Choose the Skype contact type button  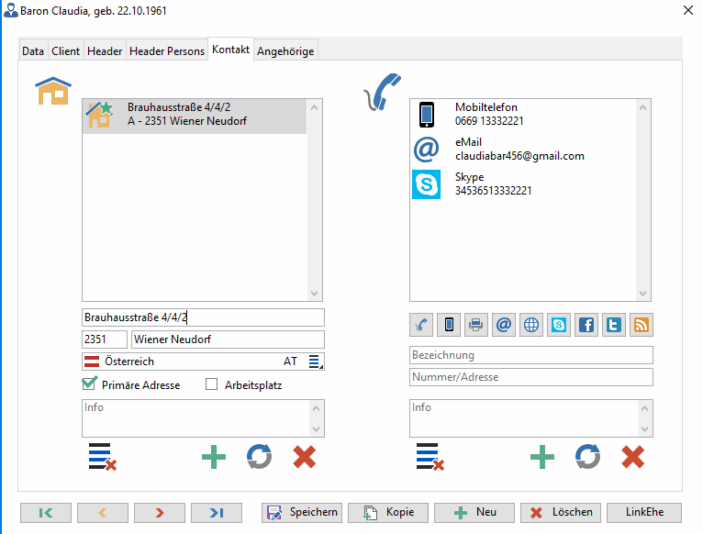click(x=559, y=325)
